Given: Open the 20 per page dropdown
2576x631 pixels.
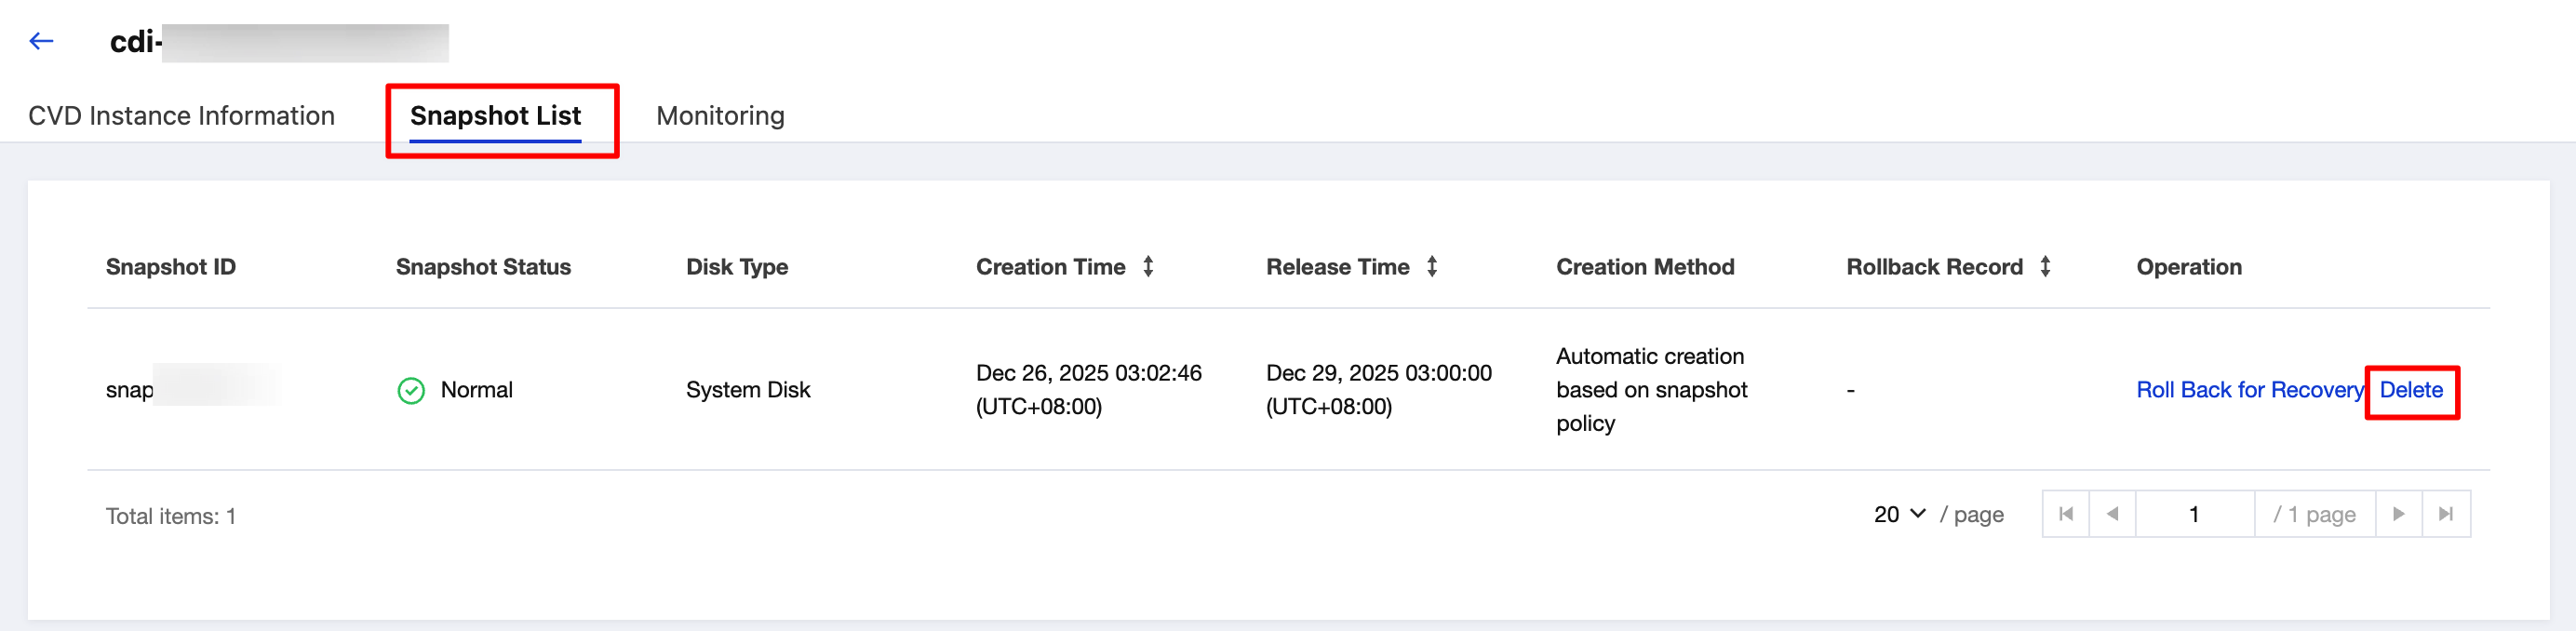Looking at the screenshot, I should [1899, 514].
